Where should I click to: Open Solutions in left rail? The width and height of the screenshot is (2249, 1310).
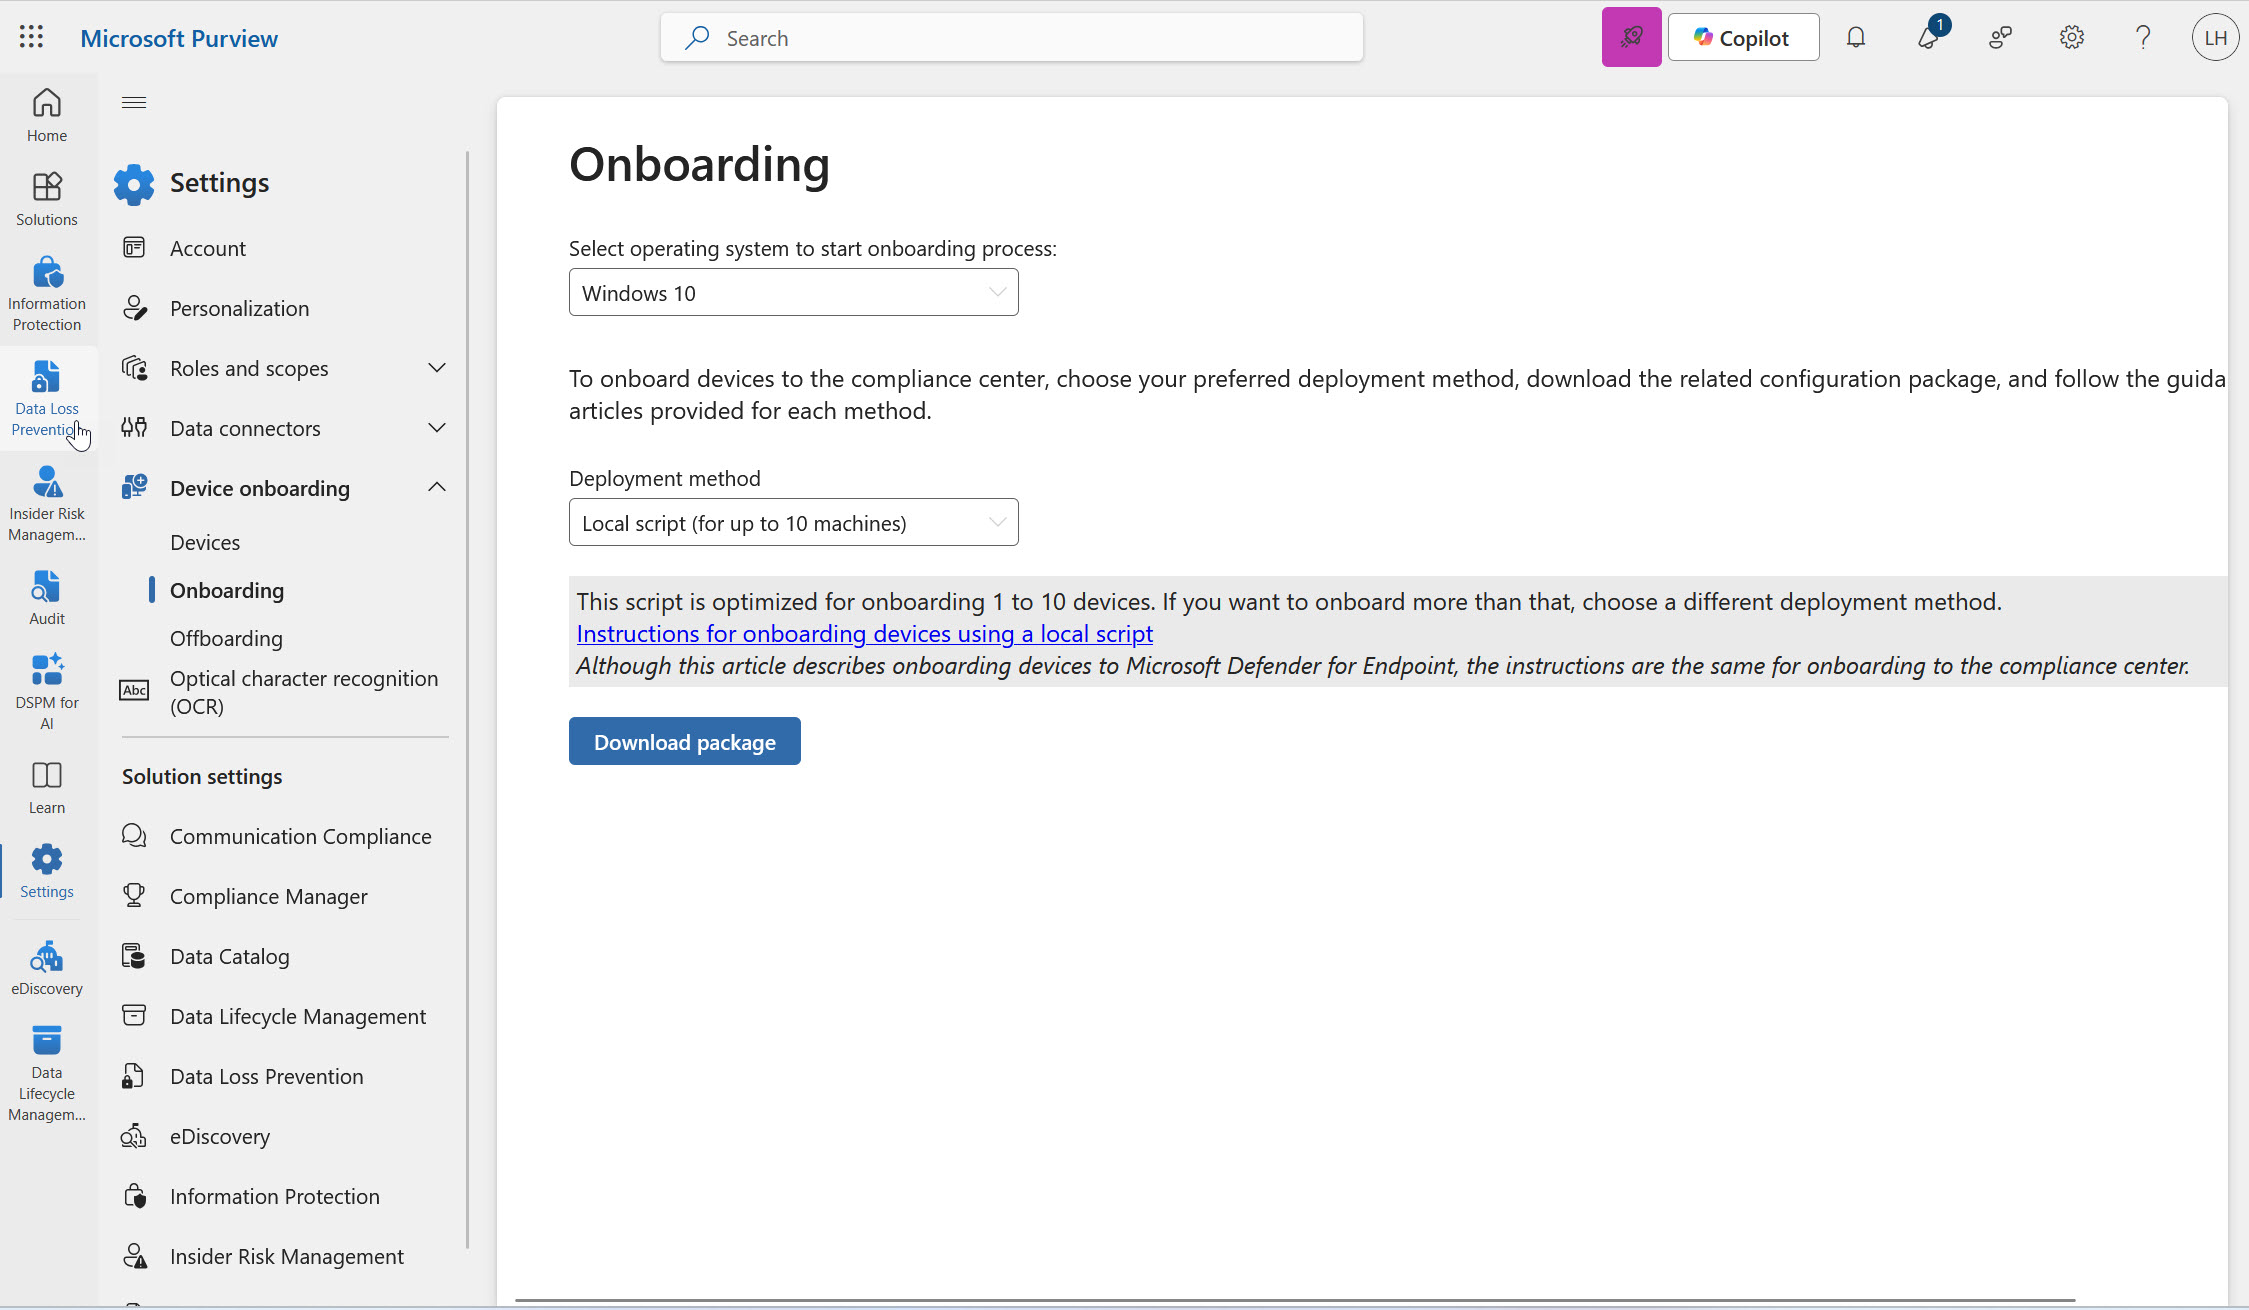pos(47,199)
